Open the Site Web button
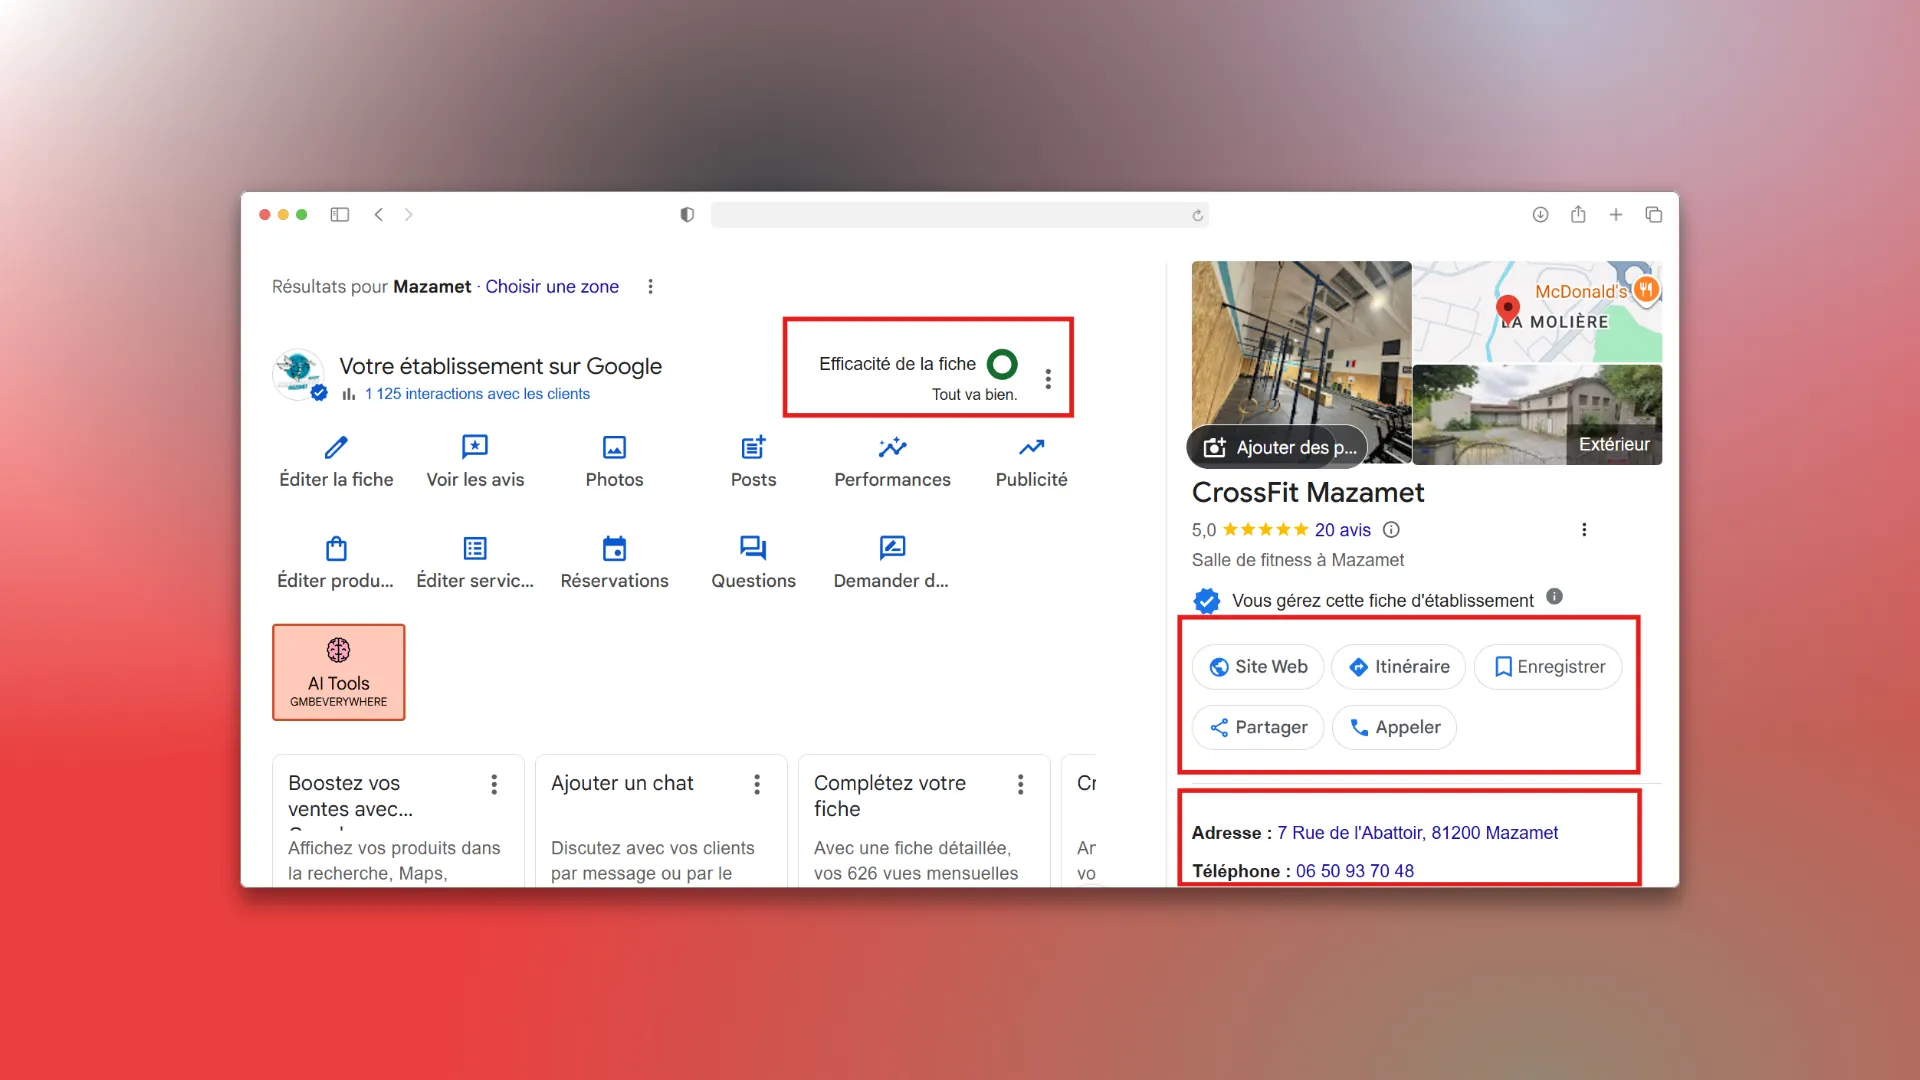This screenshot has height=1080, width=1920. tap(1257, 667)
